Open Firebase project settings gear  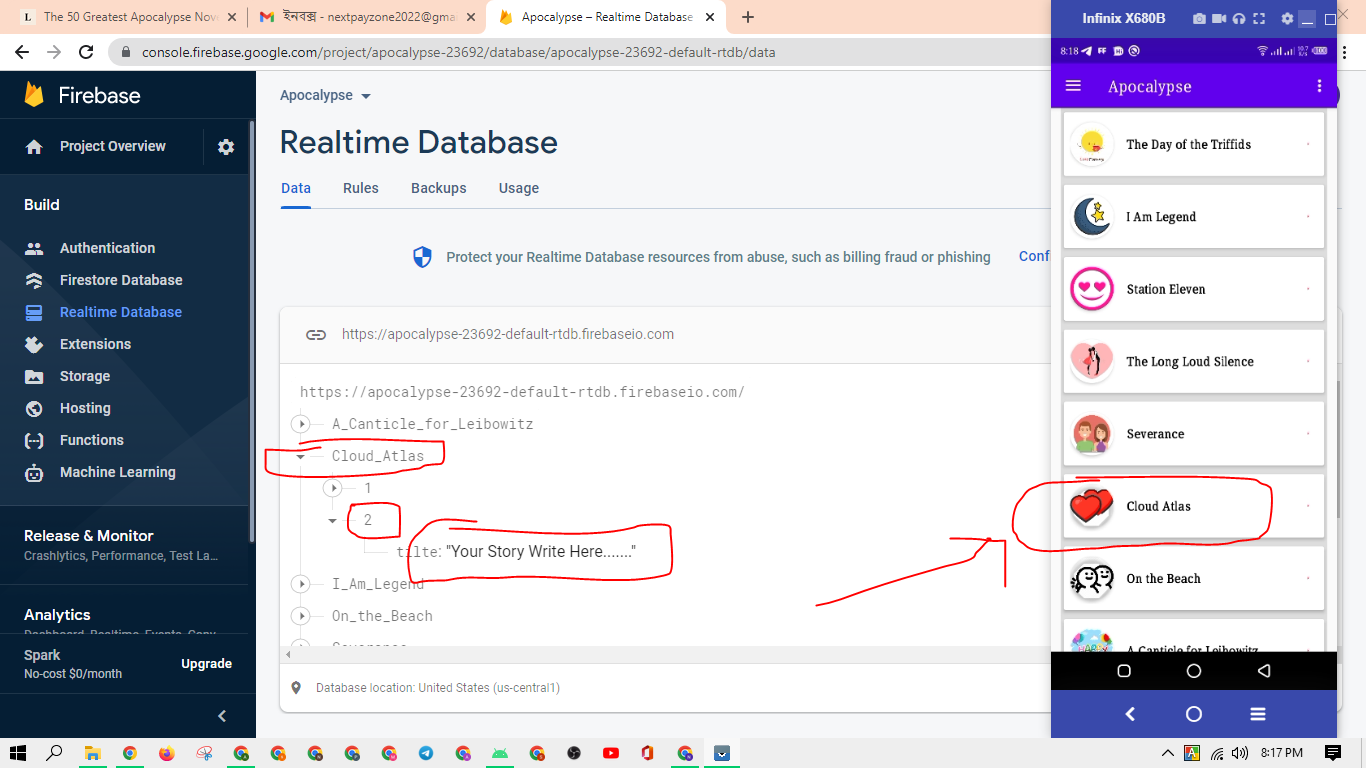(x=226, y=147)
